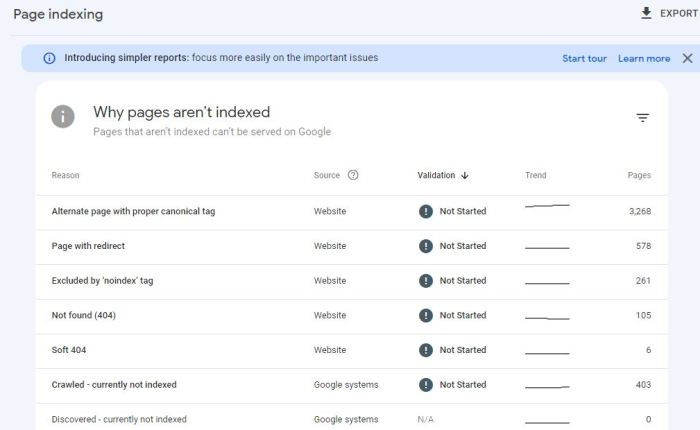Click the Reason column header

click(x=65, y=176)
